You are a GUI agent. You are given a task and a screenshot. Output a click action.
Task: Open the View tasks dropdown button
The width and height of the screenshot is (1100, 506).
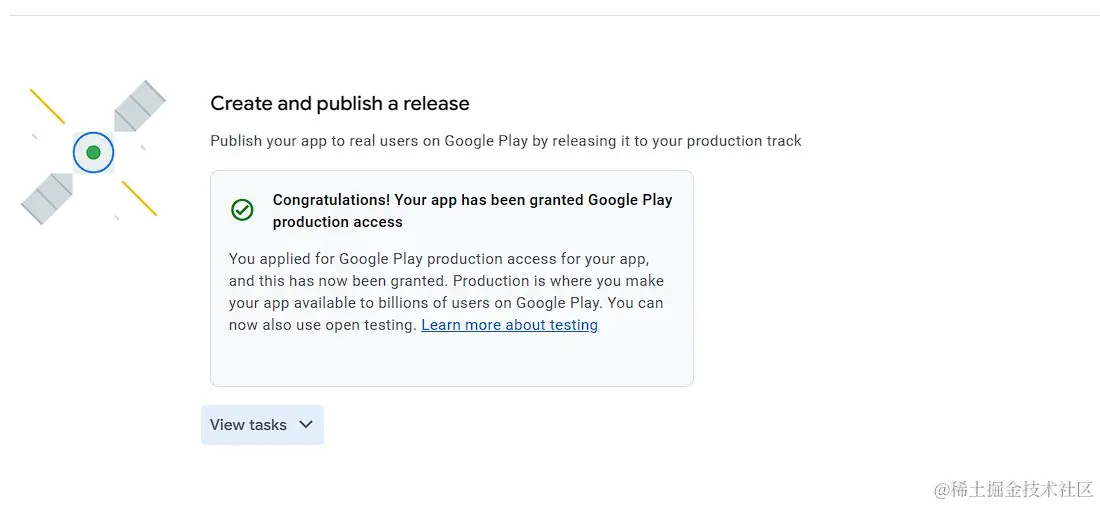[249, 425]
